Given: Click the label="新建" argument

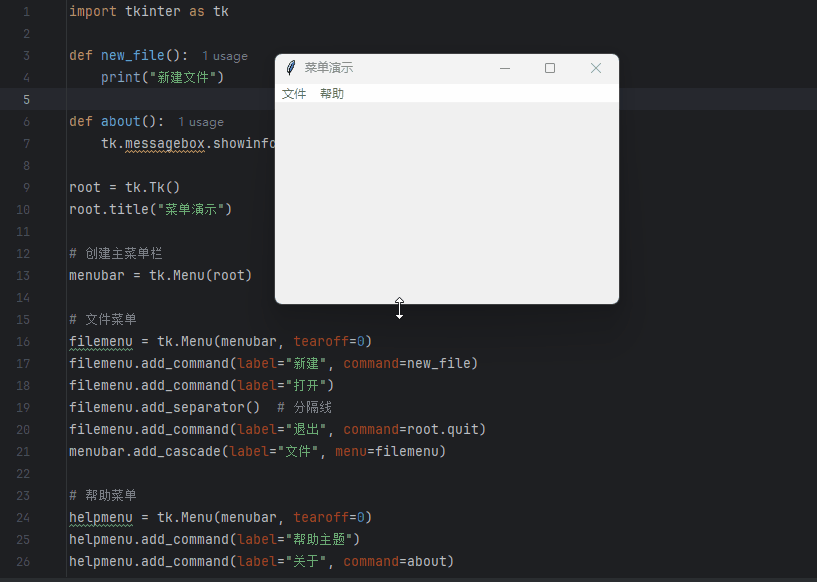Looking at the screenshot, I should 282,364.
